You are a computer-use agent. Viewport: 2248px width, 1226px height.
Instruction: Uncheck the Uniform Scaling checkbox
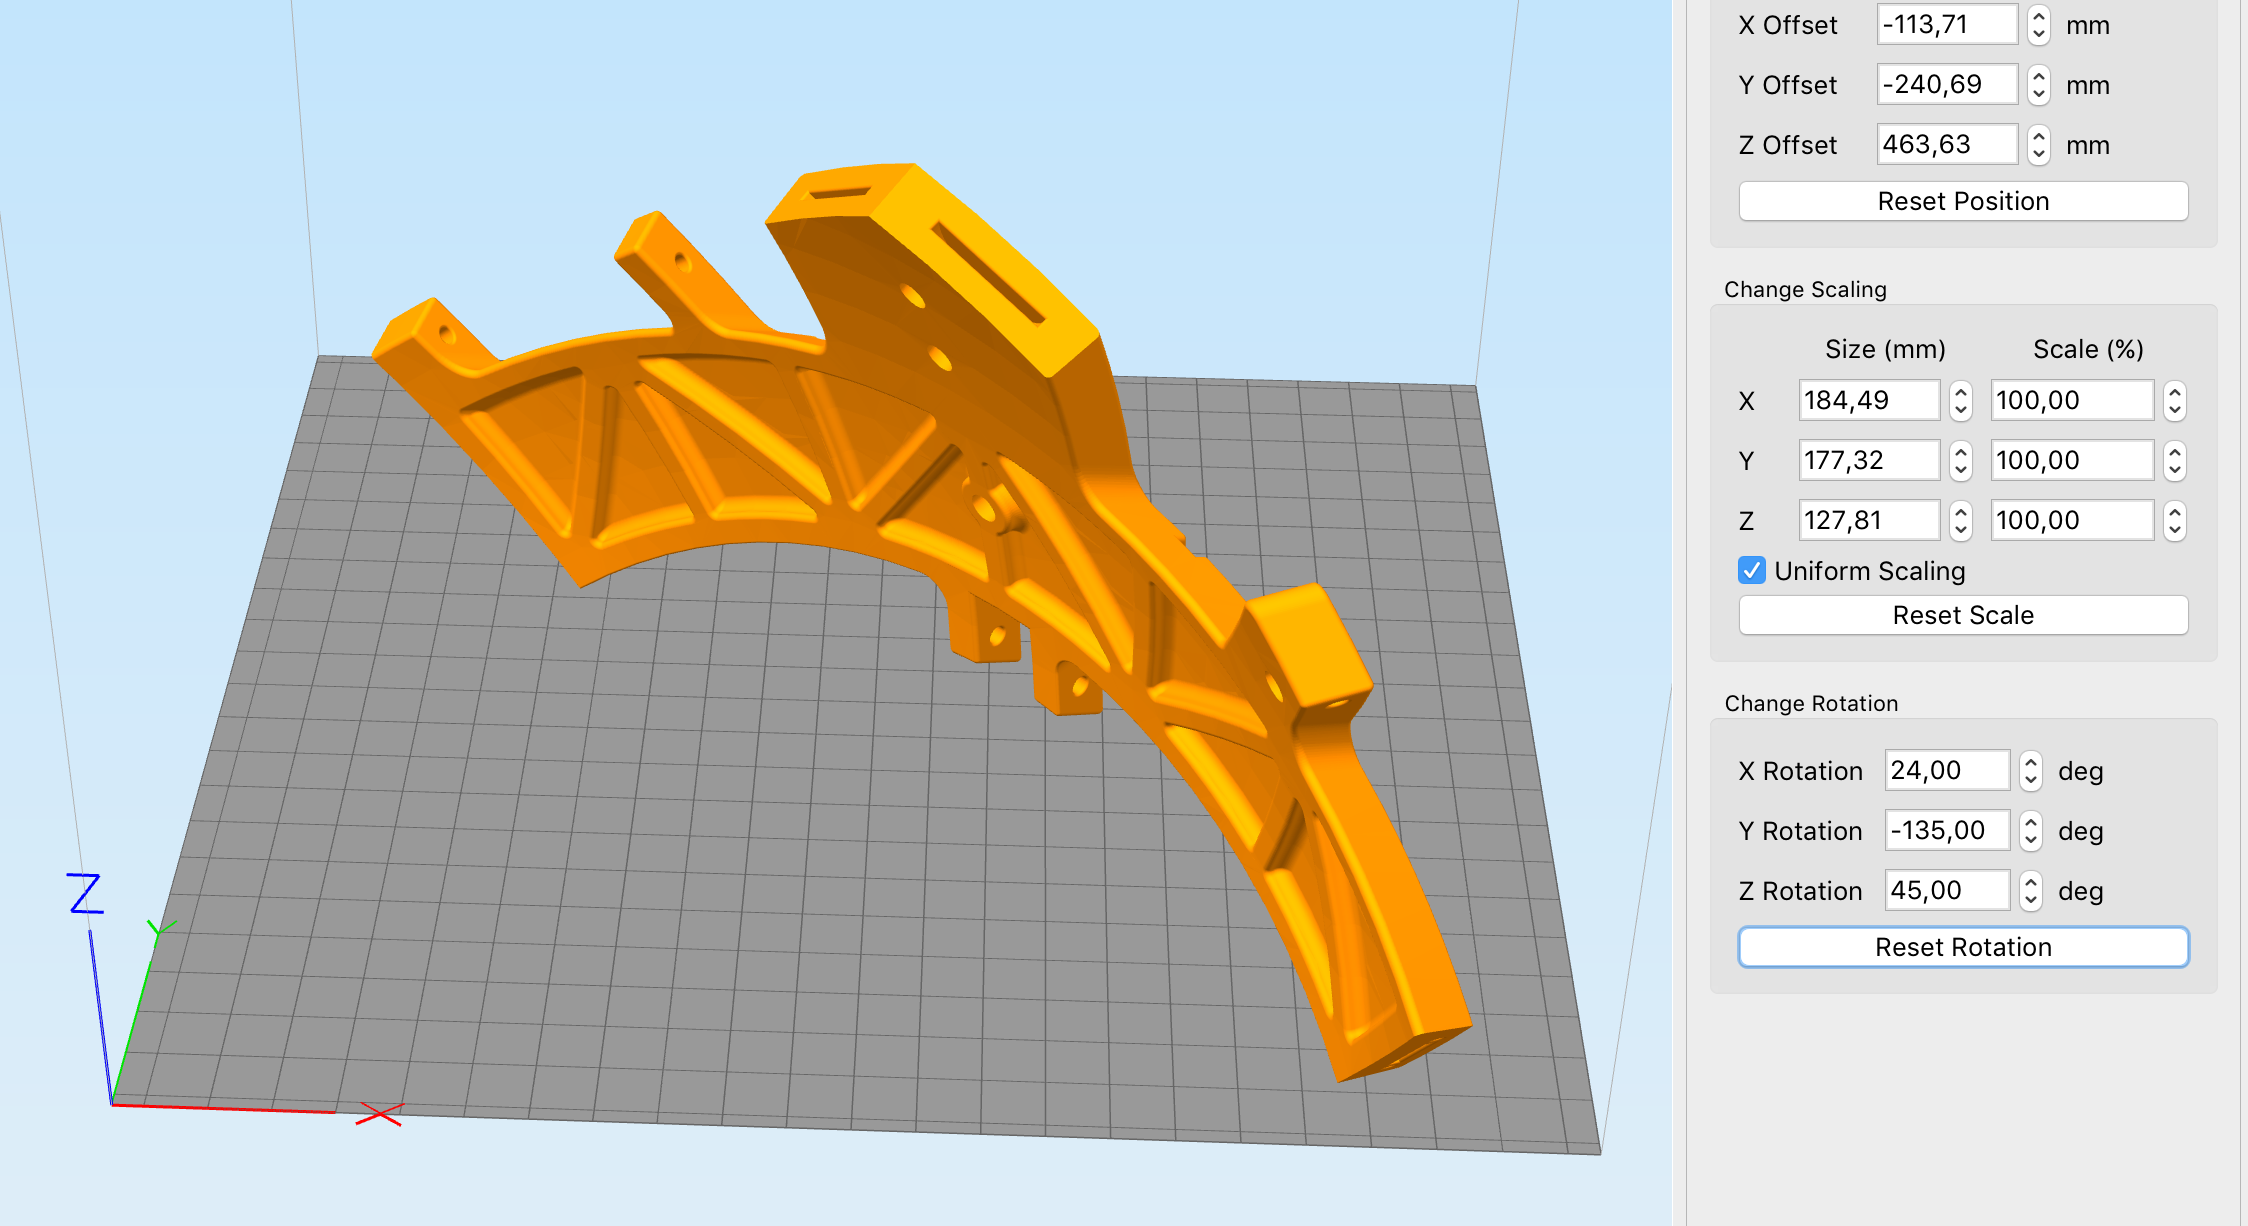point(1752,571)
